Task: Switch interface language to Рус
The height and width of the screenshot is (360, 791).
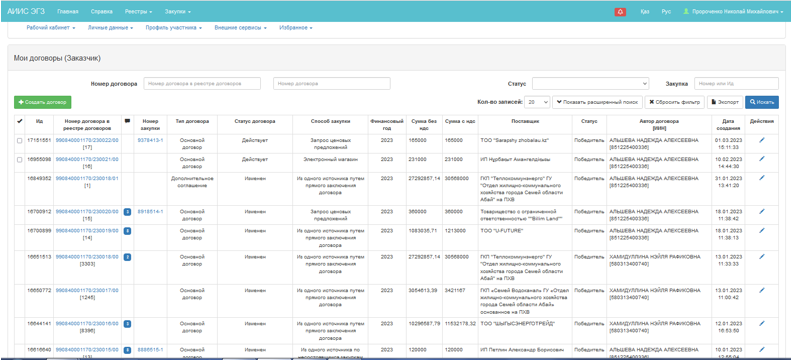Action: click(666, 11)
